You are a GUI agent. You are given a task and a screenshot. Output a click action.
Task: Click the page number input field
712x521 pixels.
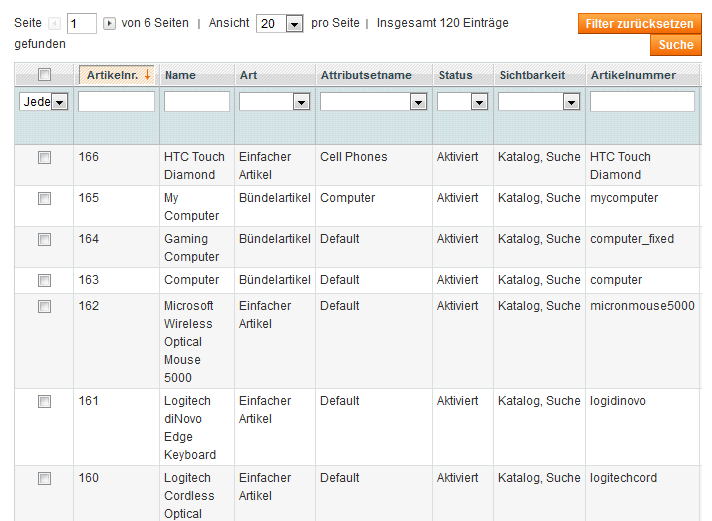tap(82, 24)
